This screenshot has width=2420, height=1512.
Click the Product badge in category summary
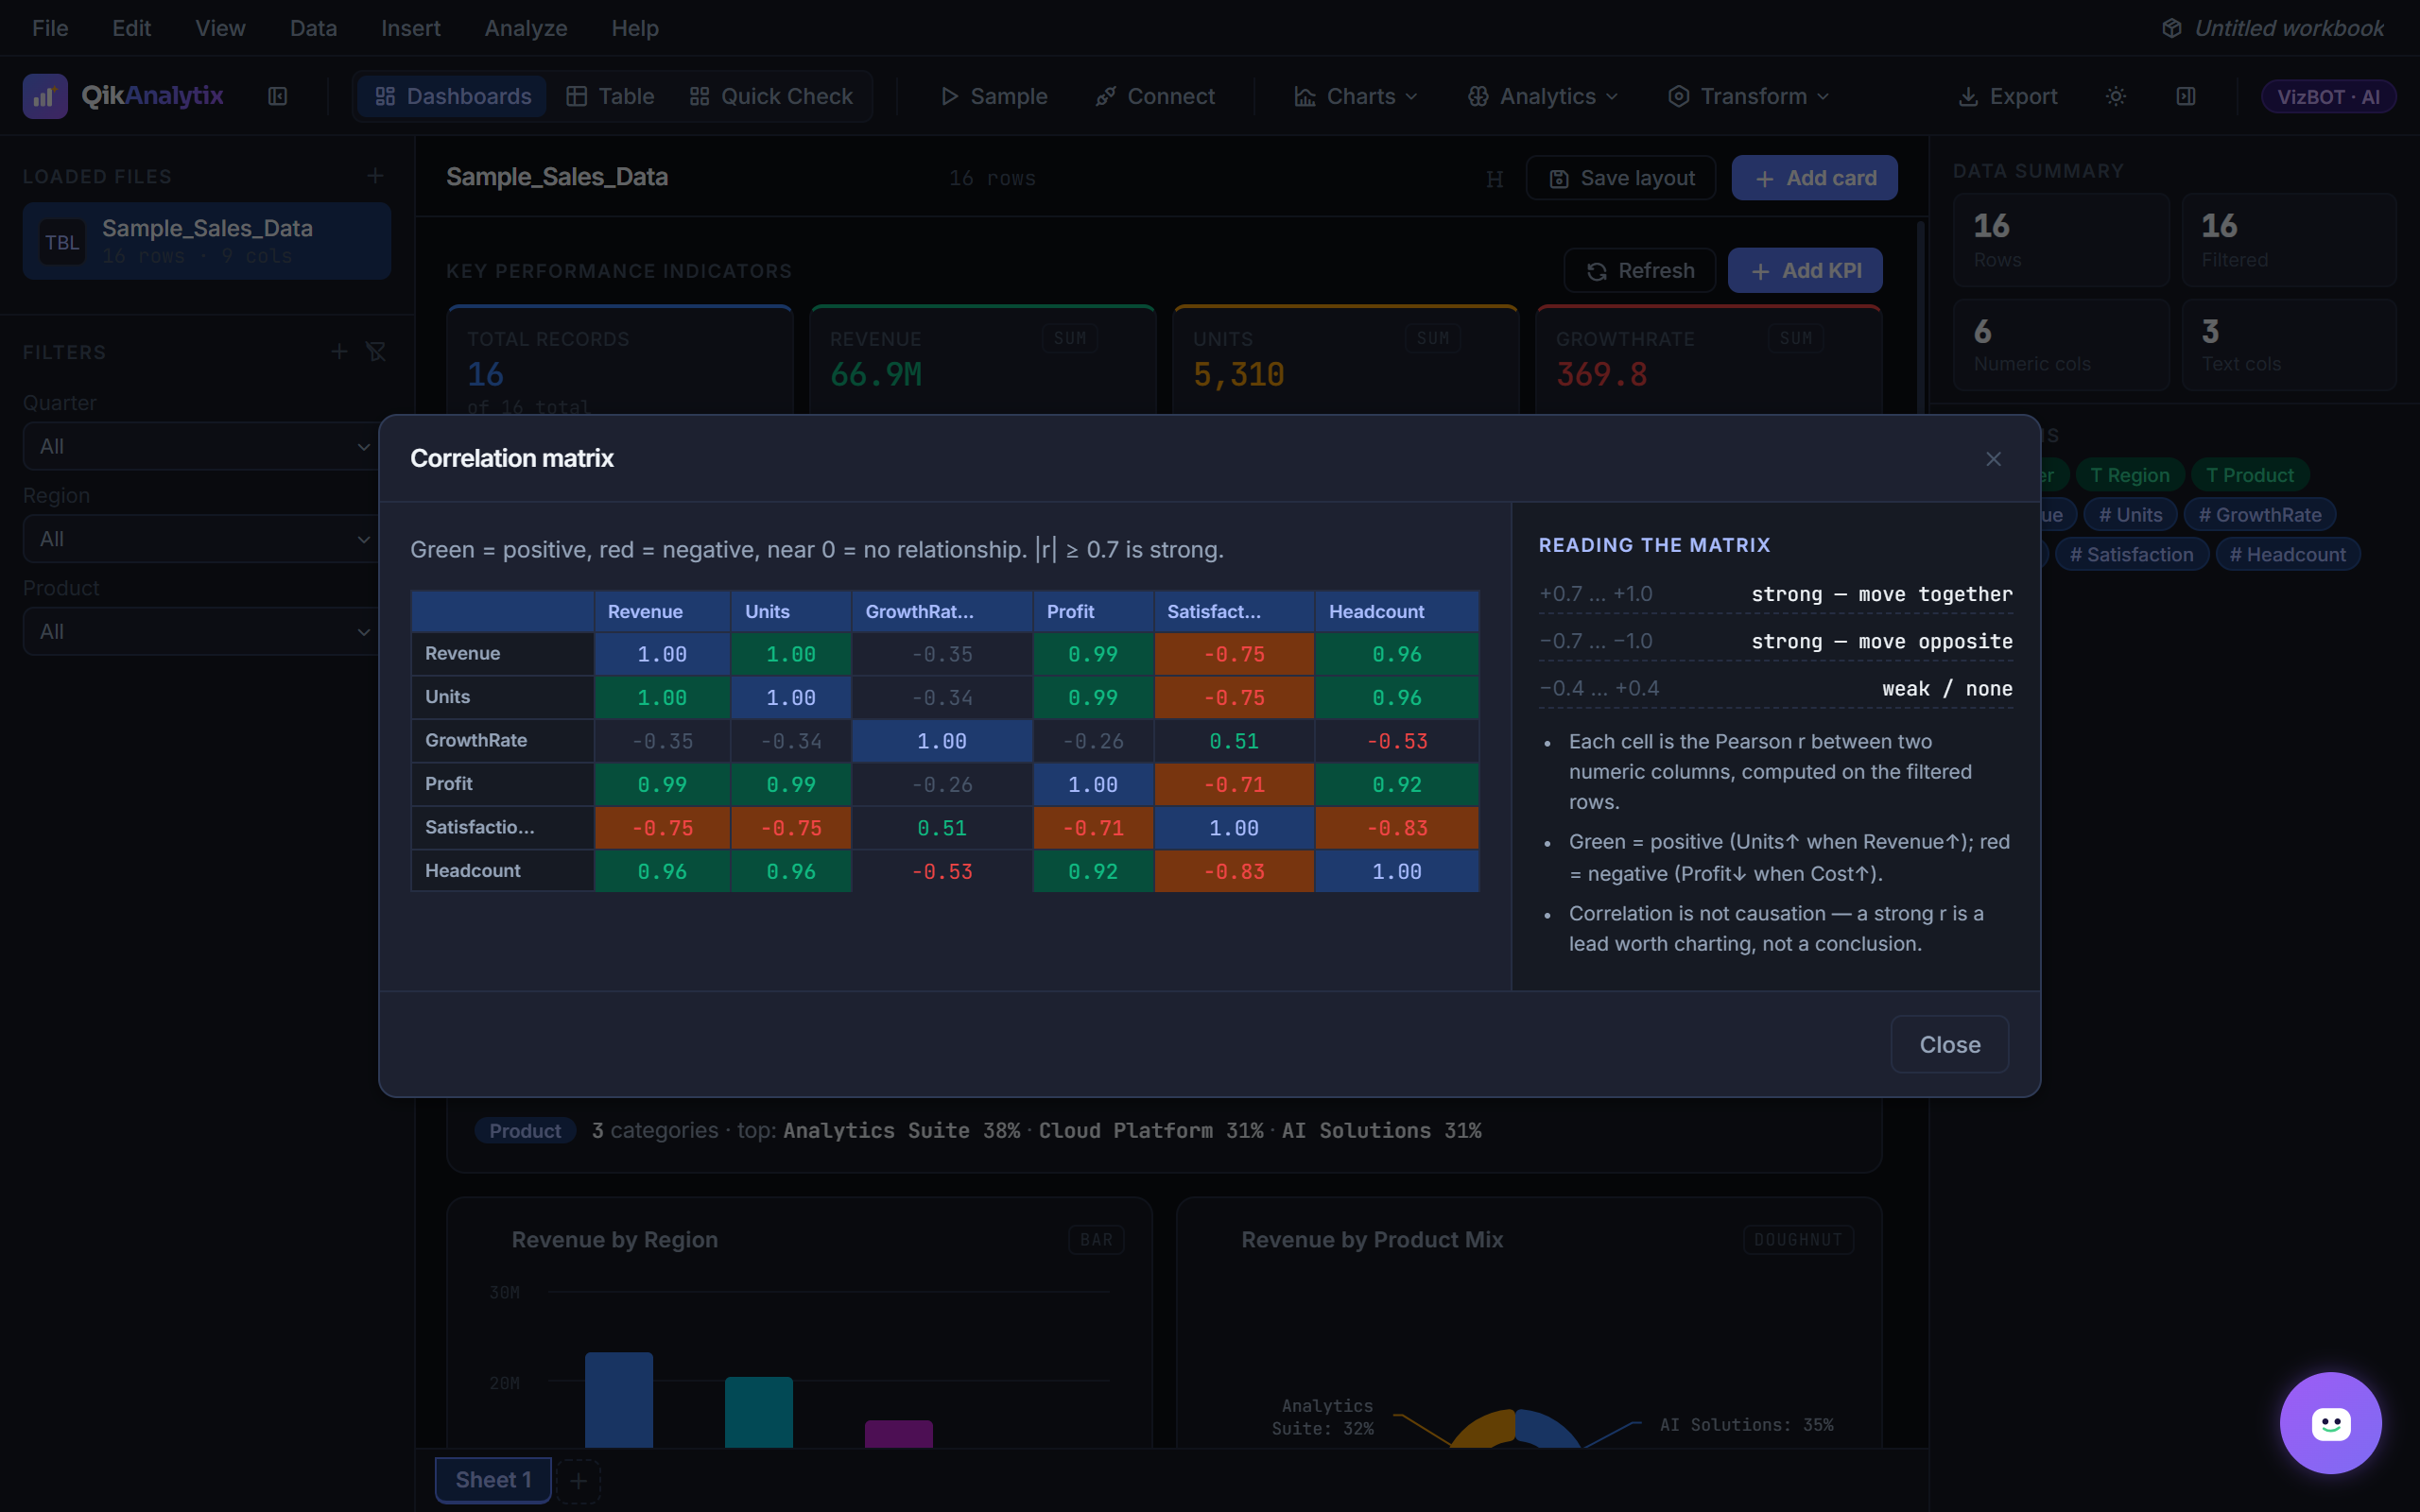[x=525, y=1130]
